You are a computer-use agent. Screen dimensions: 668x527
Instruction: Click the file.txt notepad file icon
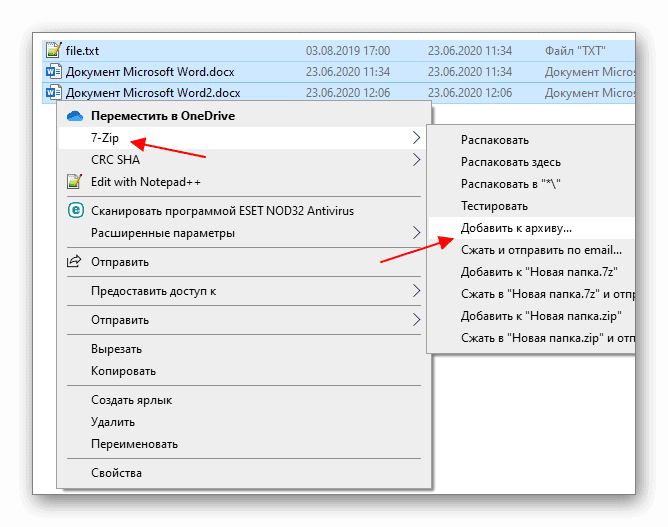coord(53,50)
